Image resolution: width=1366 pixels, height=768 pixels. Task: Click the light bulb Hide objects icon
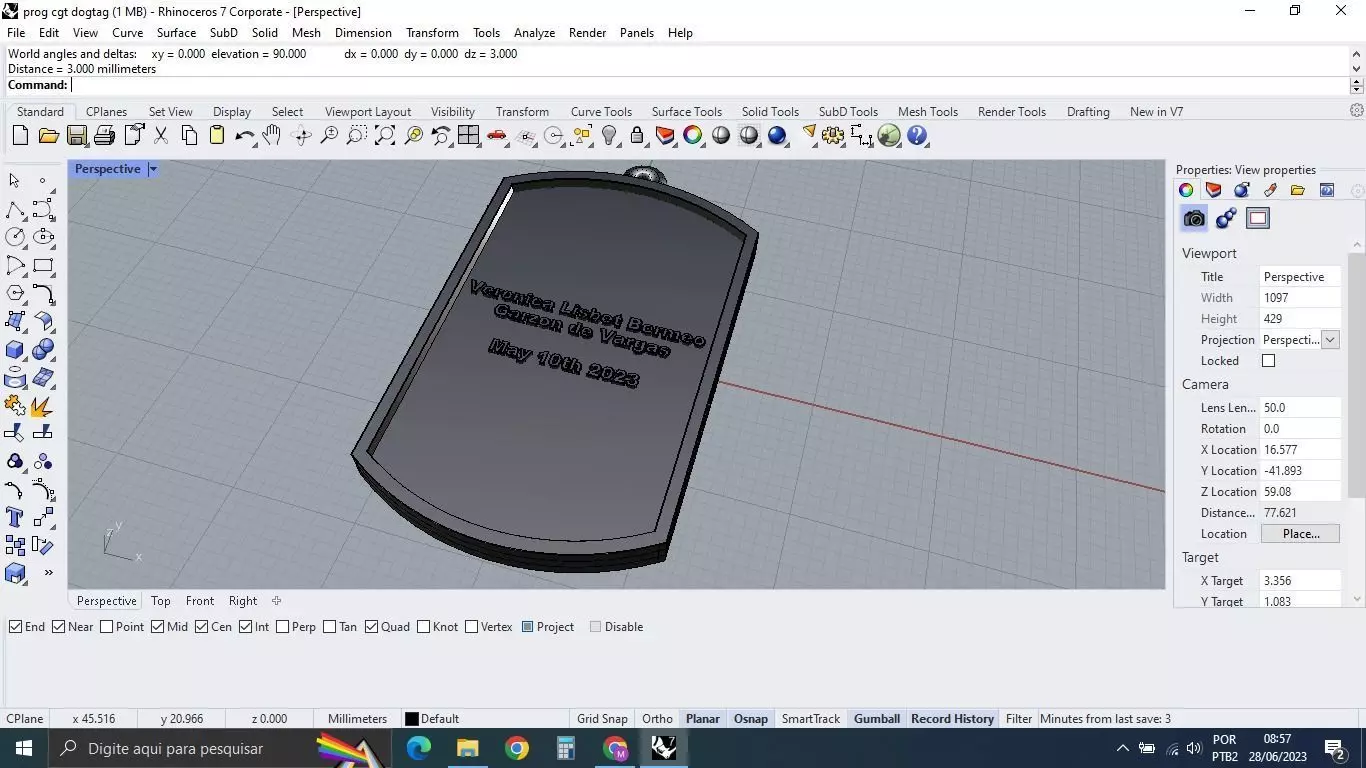[x=609, y=136]
